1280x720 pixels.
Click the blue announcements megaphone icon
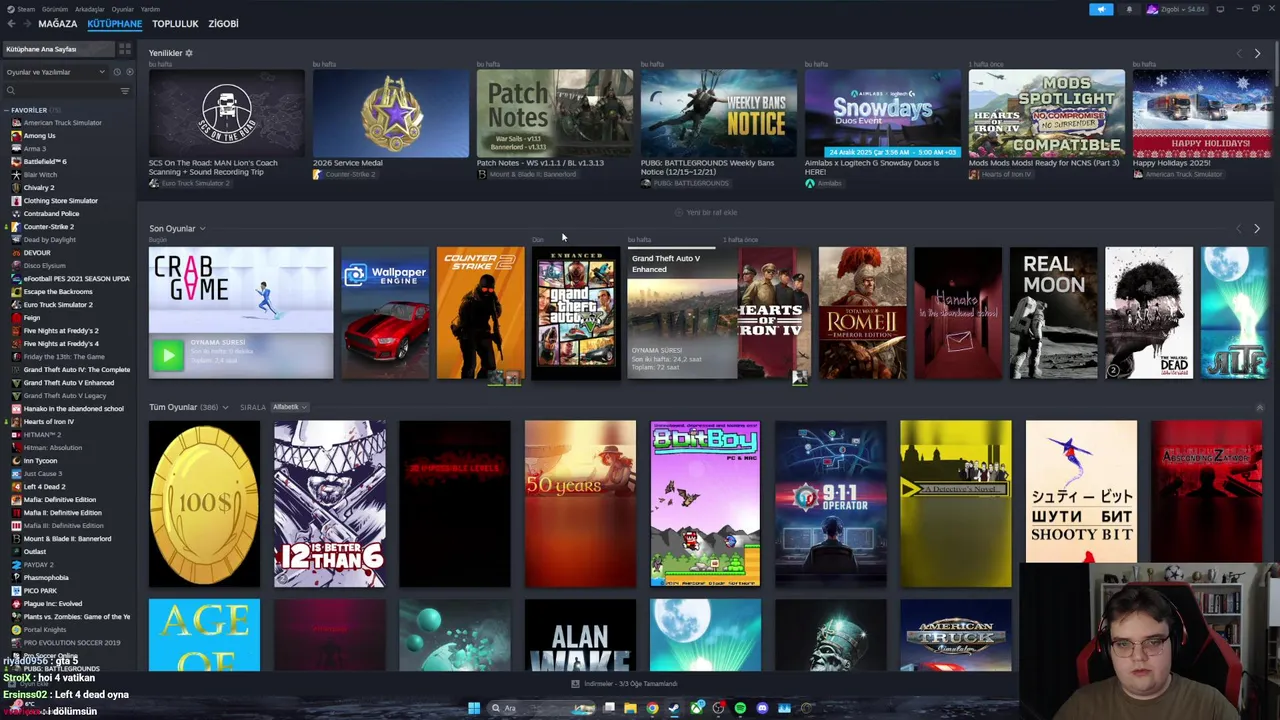tap(1101, 9)
